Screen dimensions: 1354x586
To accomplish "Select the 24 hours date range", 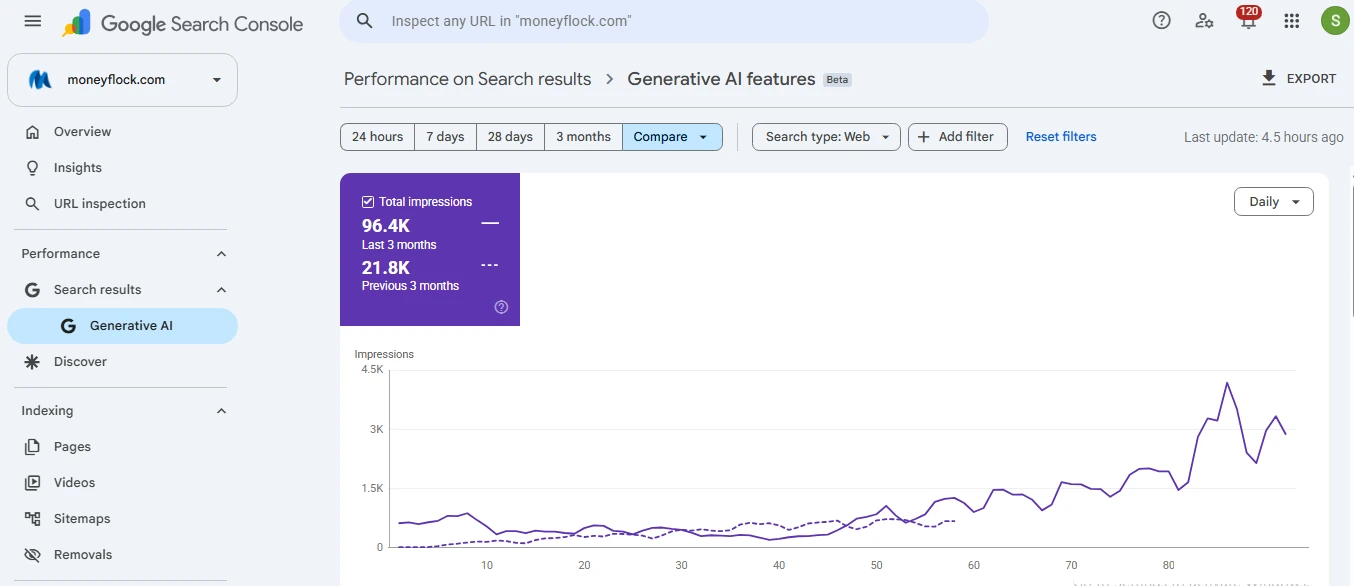I will coord(377,137).
